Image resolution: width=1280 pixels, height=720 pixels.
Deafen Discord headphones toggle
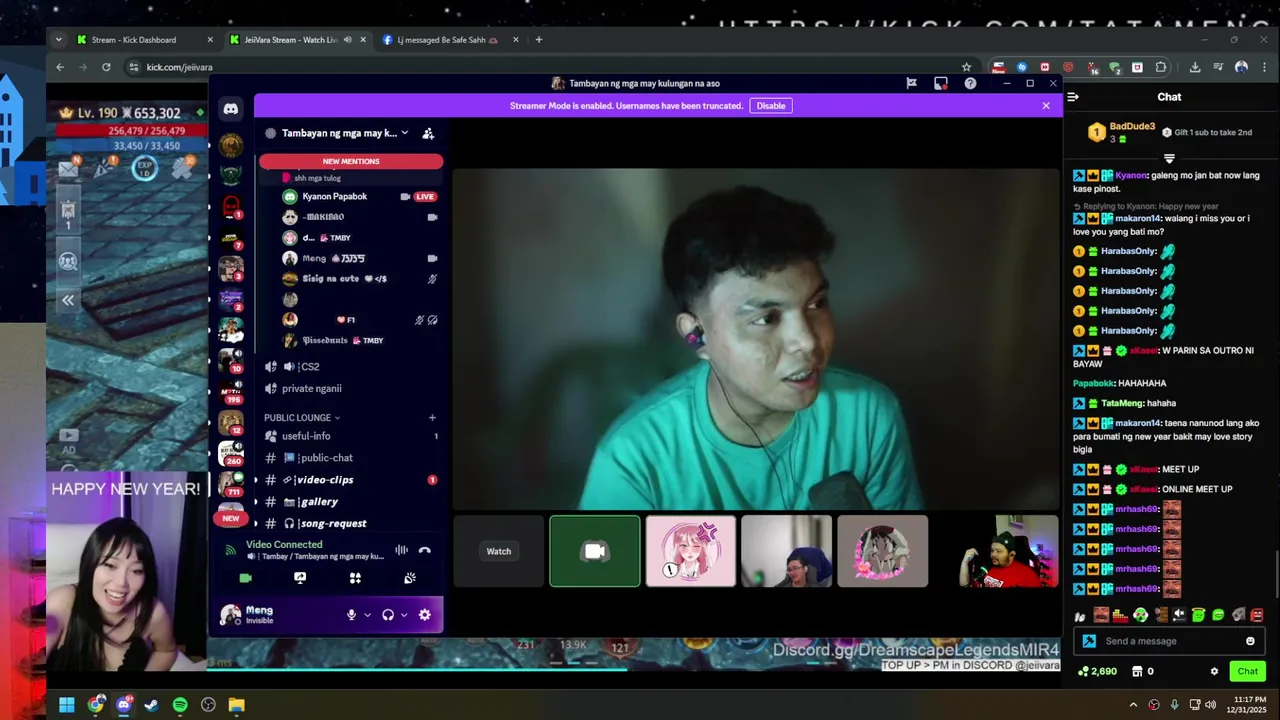point(388,615)
